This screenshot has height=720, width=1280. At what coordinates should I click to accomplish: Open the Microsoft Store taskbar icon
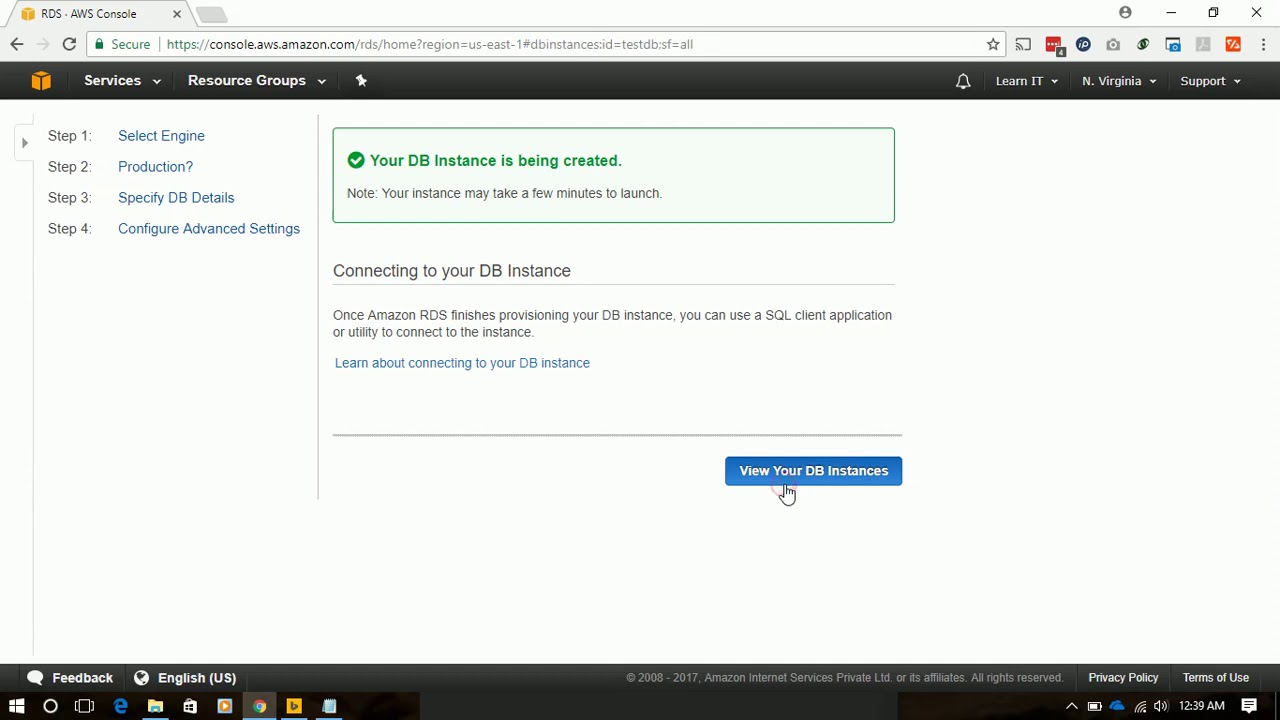pos(190,706)
